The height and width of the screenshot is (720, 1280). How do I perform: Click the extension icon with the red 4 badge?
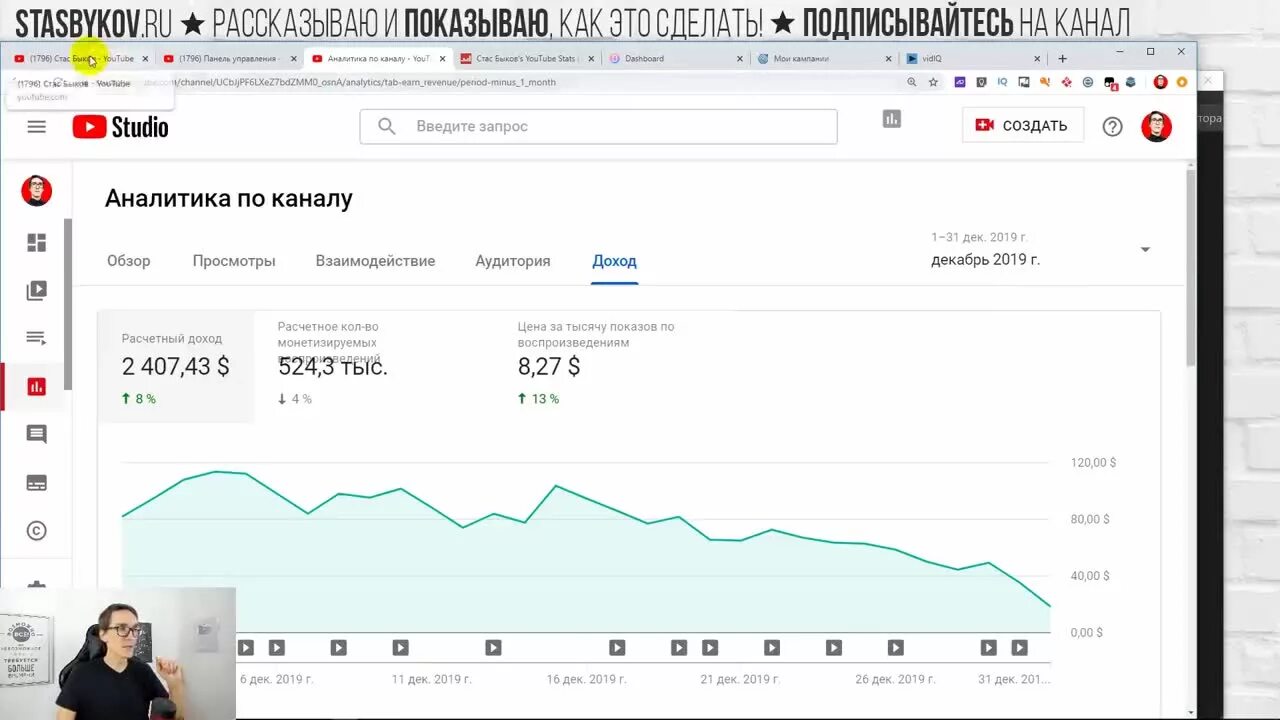[1110, 83]
